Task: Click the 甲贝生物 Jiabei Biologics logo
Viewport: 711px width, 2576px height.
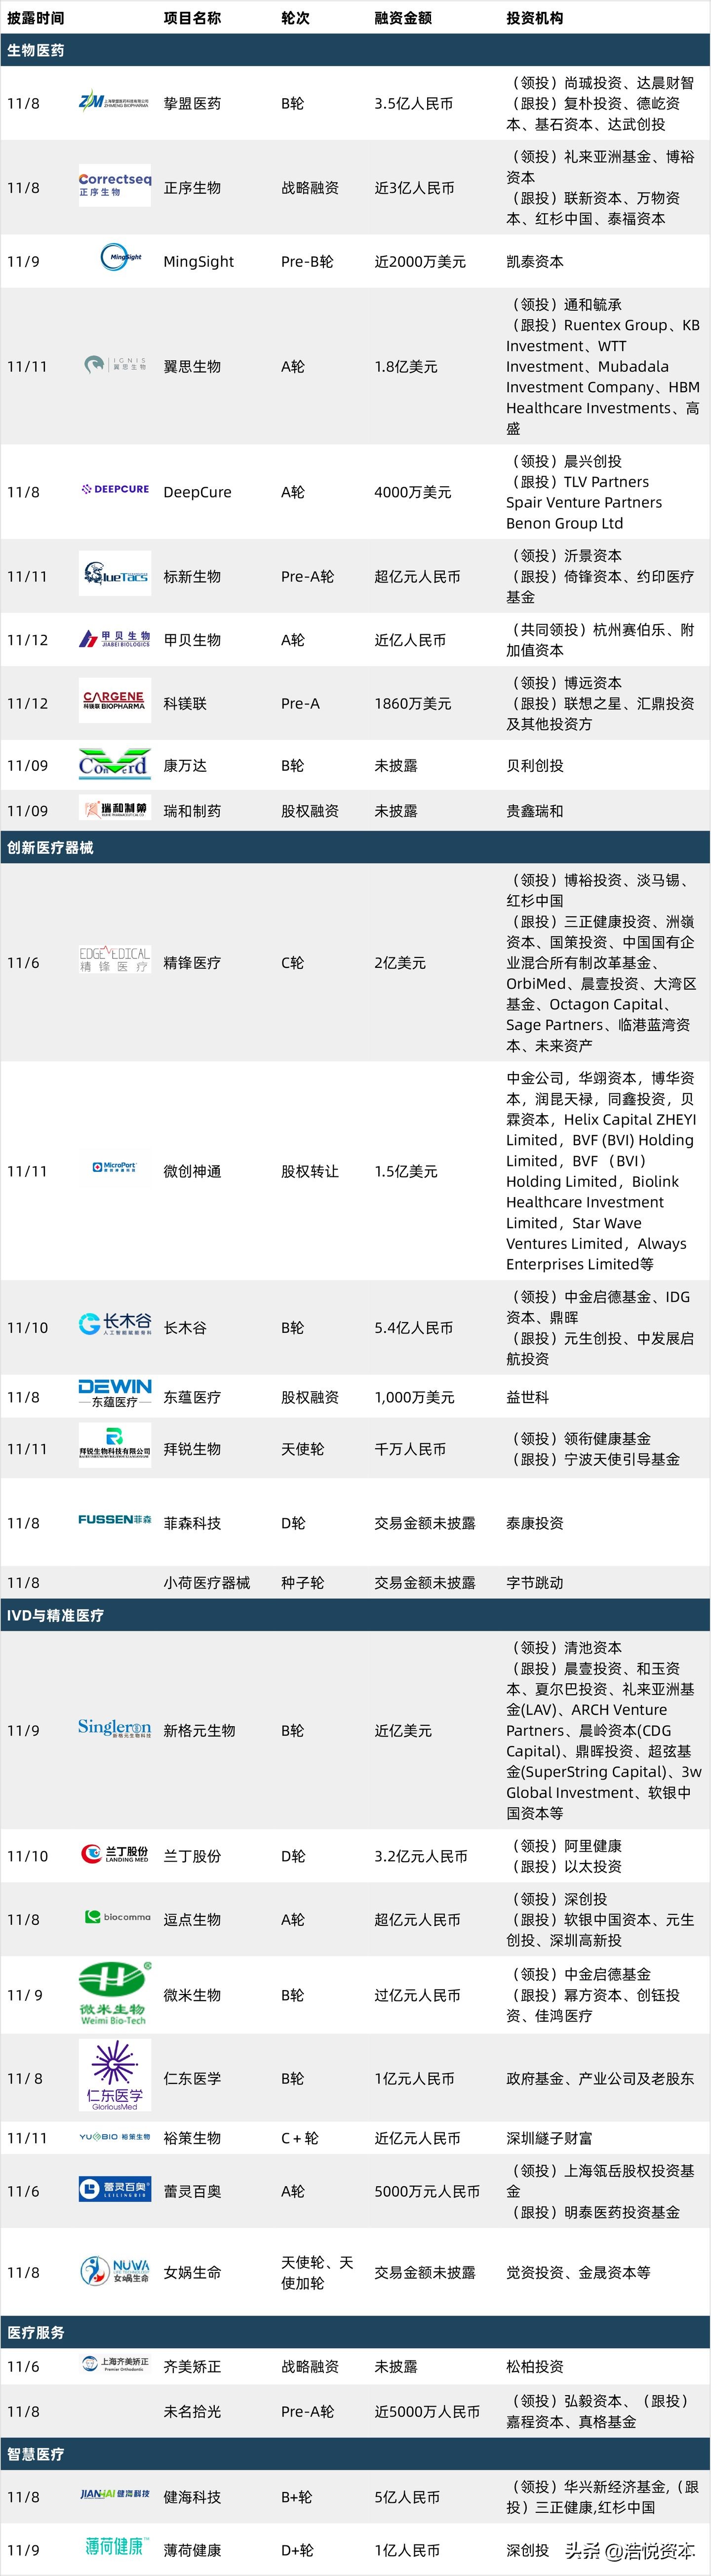Action: pos(115,639)
